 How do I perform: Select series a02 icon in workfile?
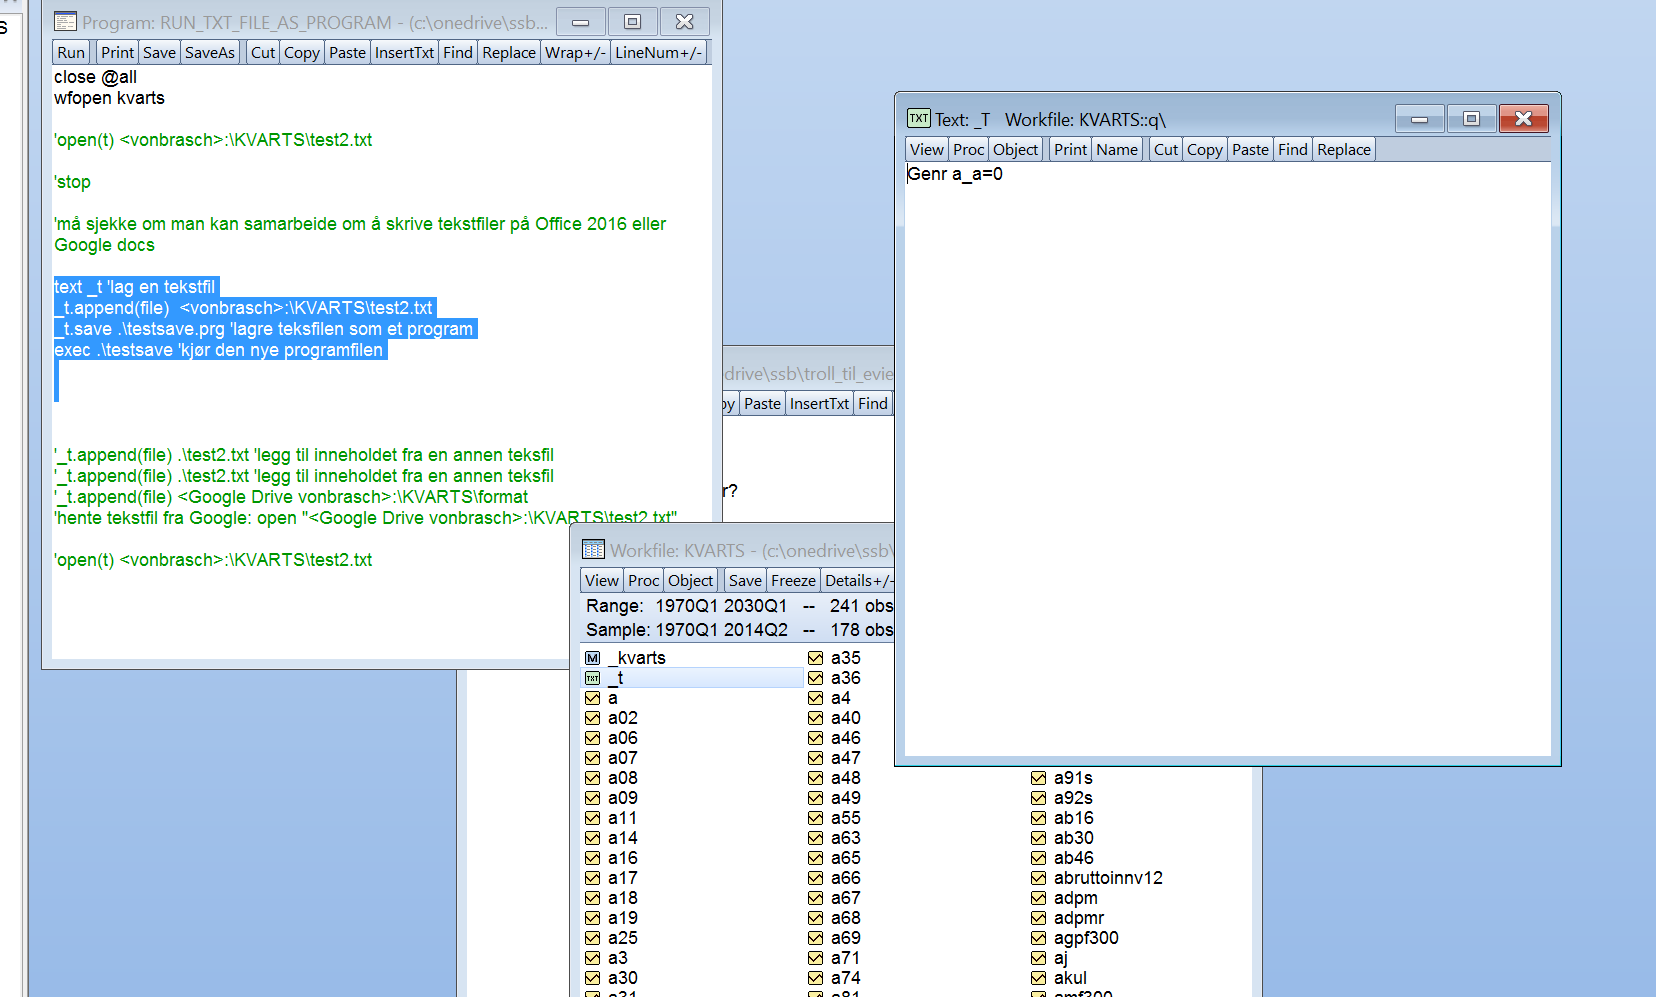(x=593, y=718)
